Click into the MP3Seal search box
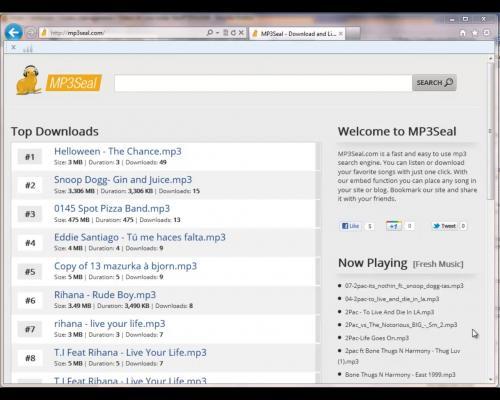This screenshot has height=400, width=500. (263, 83)
